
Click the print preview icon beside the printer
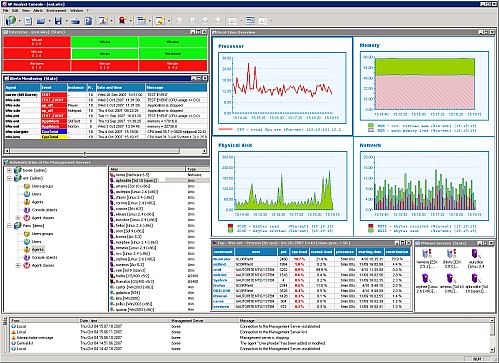(88, 21)
